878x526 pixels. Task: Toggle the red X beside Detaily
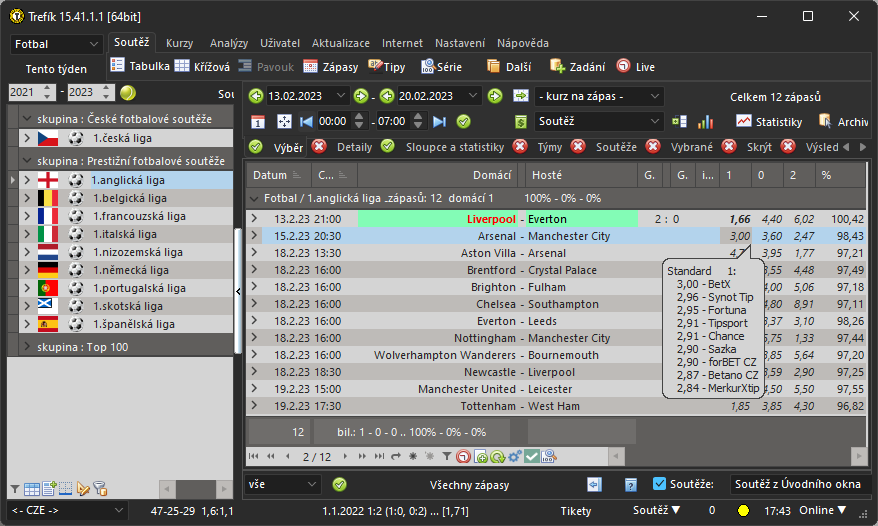tap(319, 147)
